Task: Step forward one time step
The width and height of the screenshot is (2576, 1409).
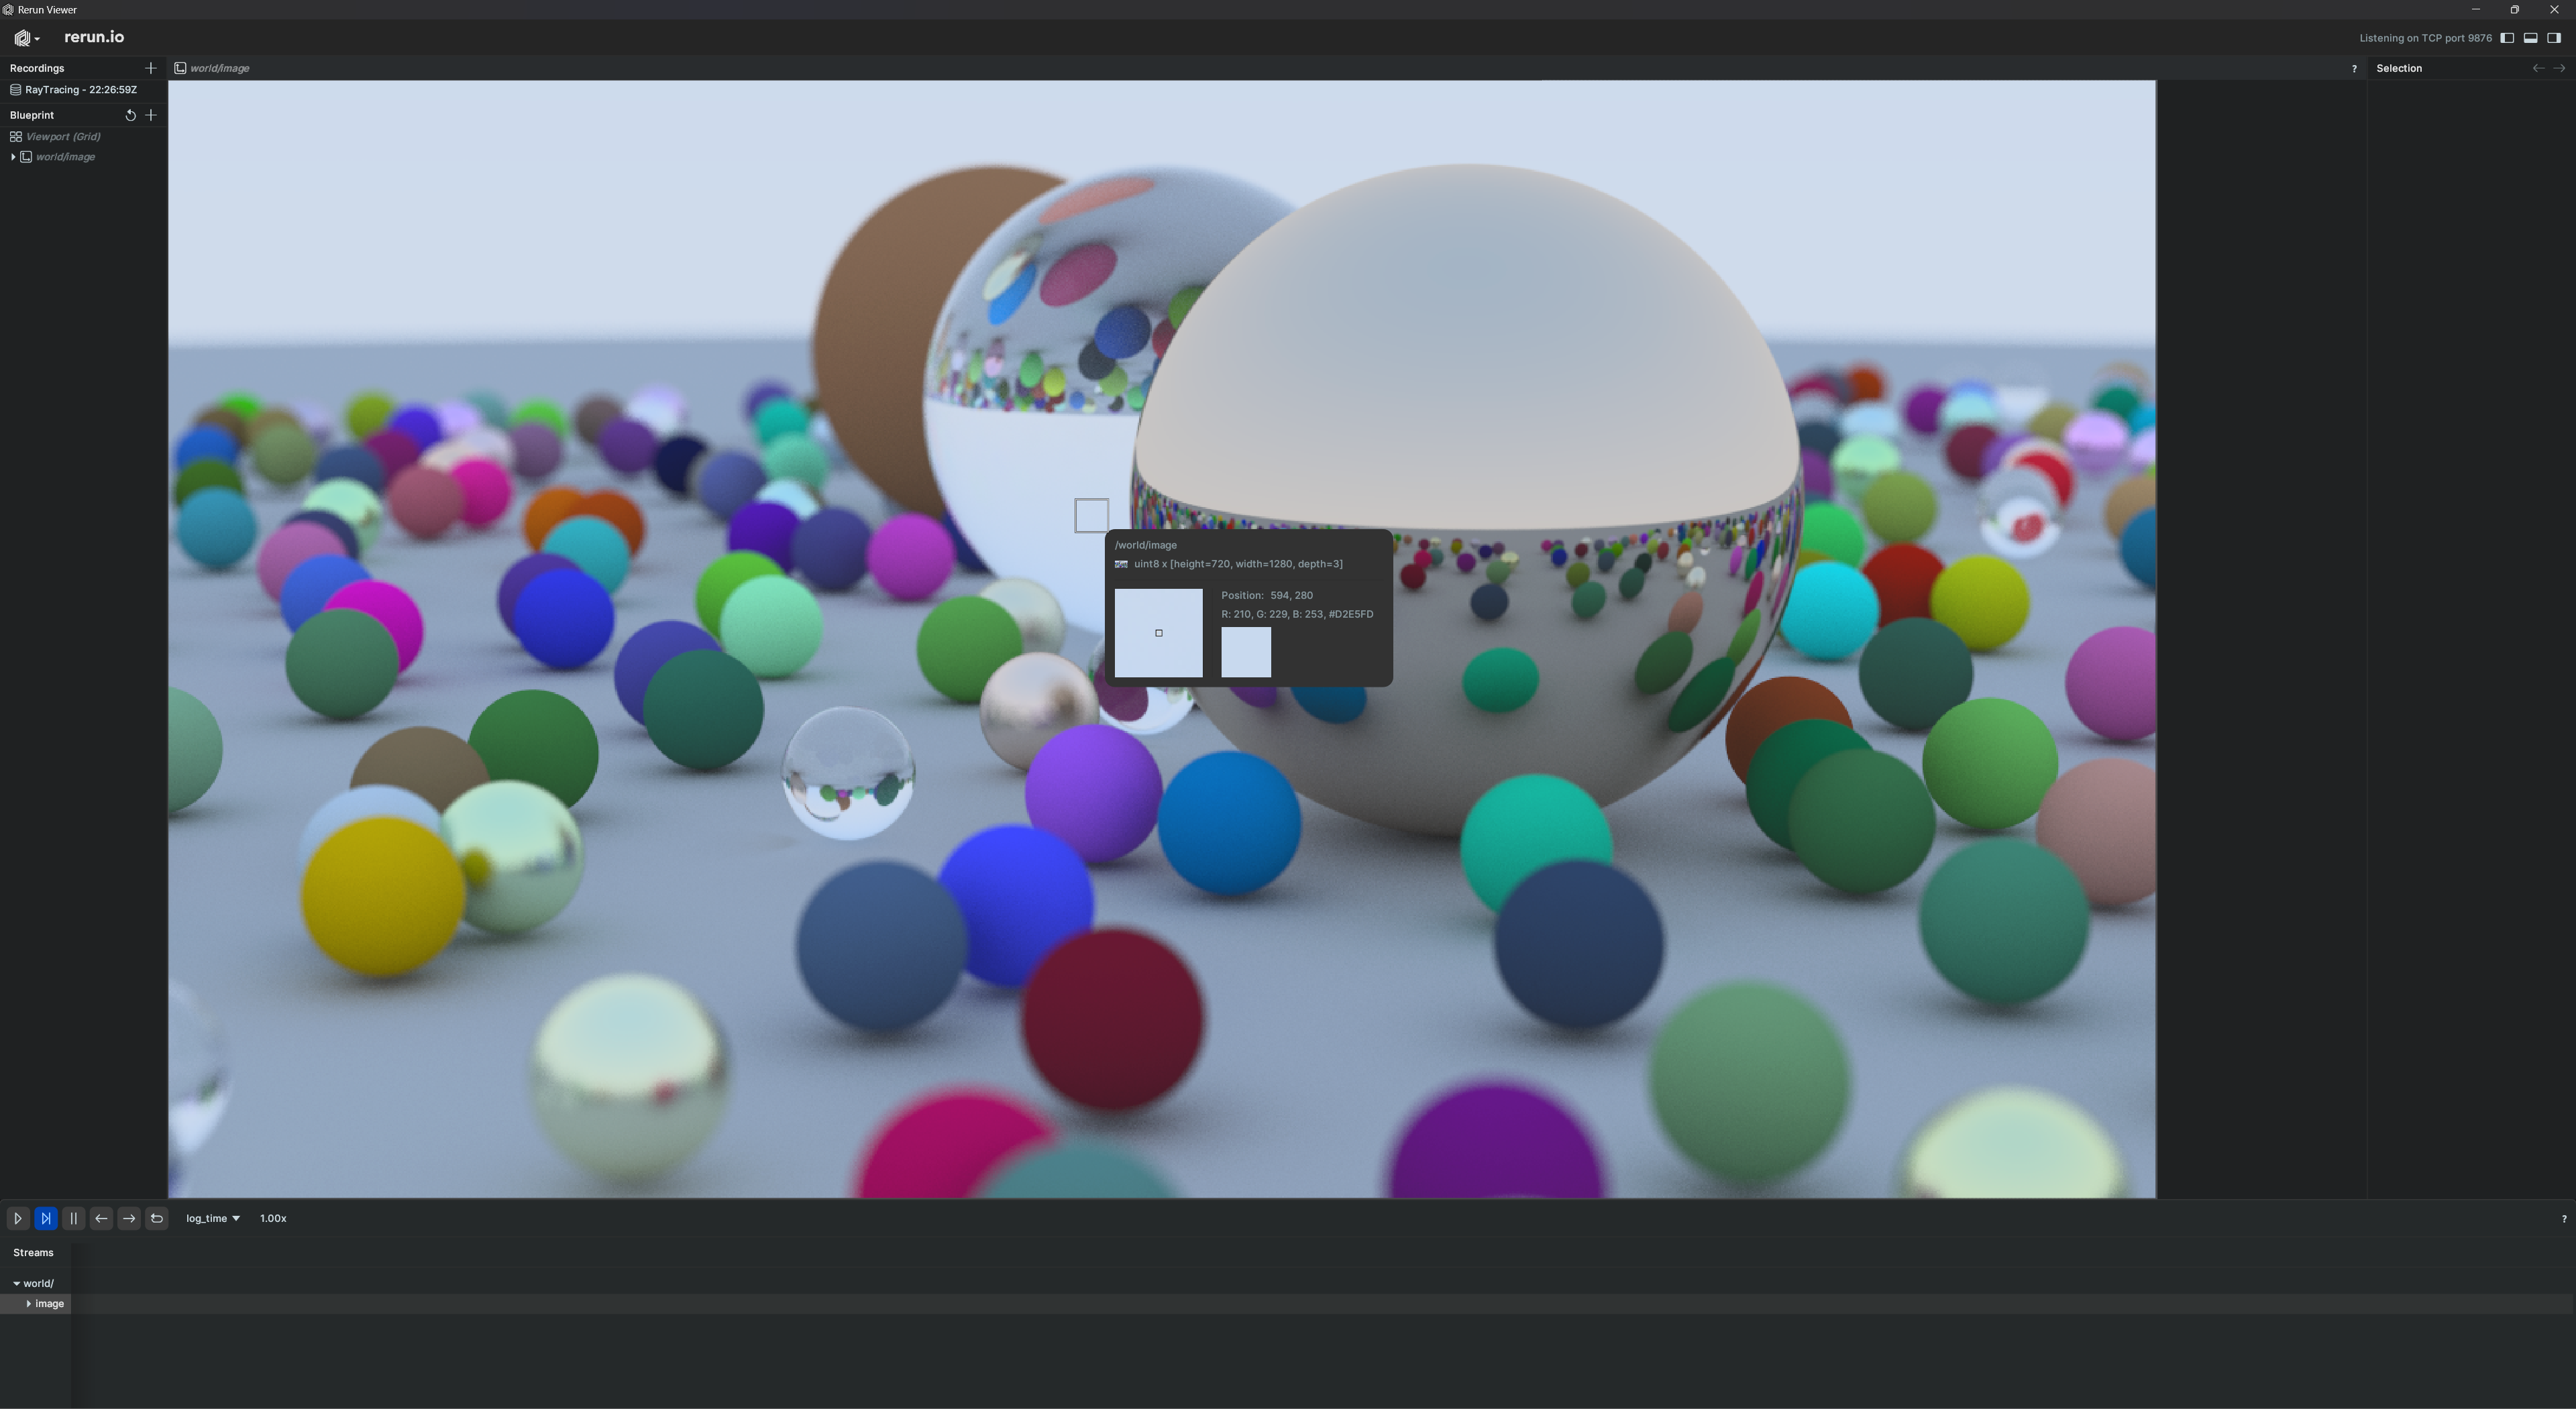Action: click(129, 1218)
